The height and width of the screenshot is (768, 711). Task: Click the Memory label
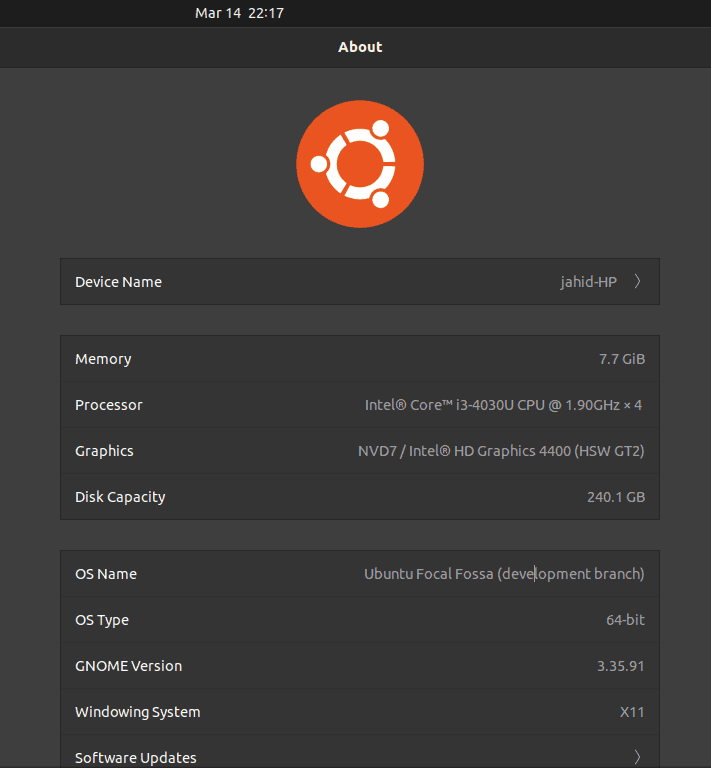click(x=103, y=360)
